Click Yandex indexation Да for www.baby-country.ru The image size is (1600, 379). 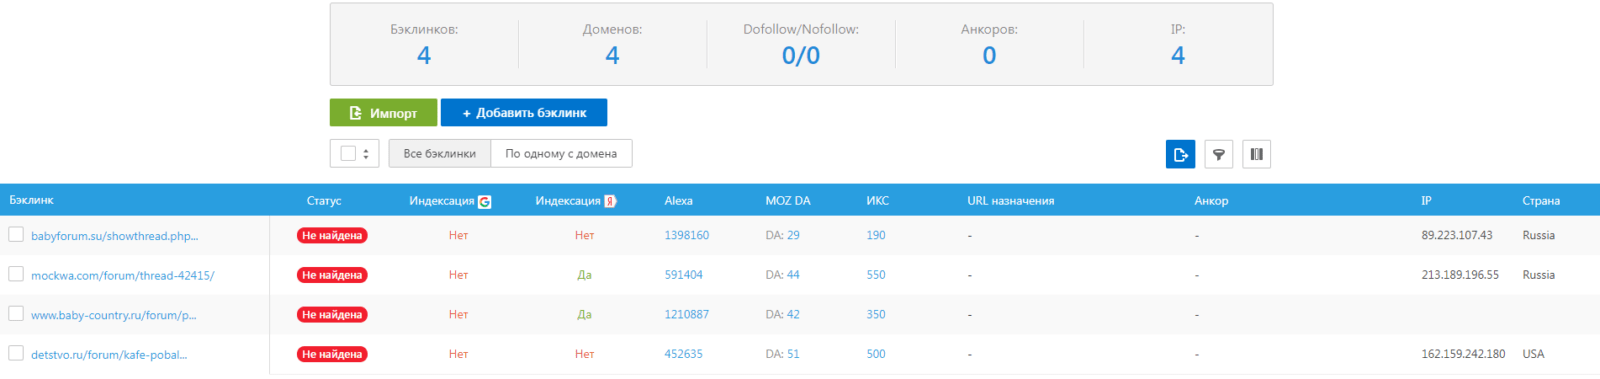(584, 314)
